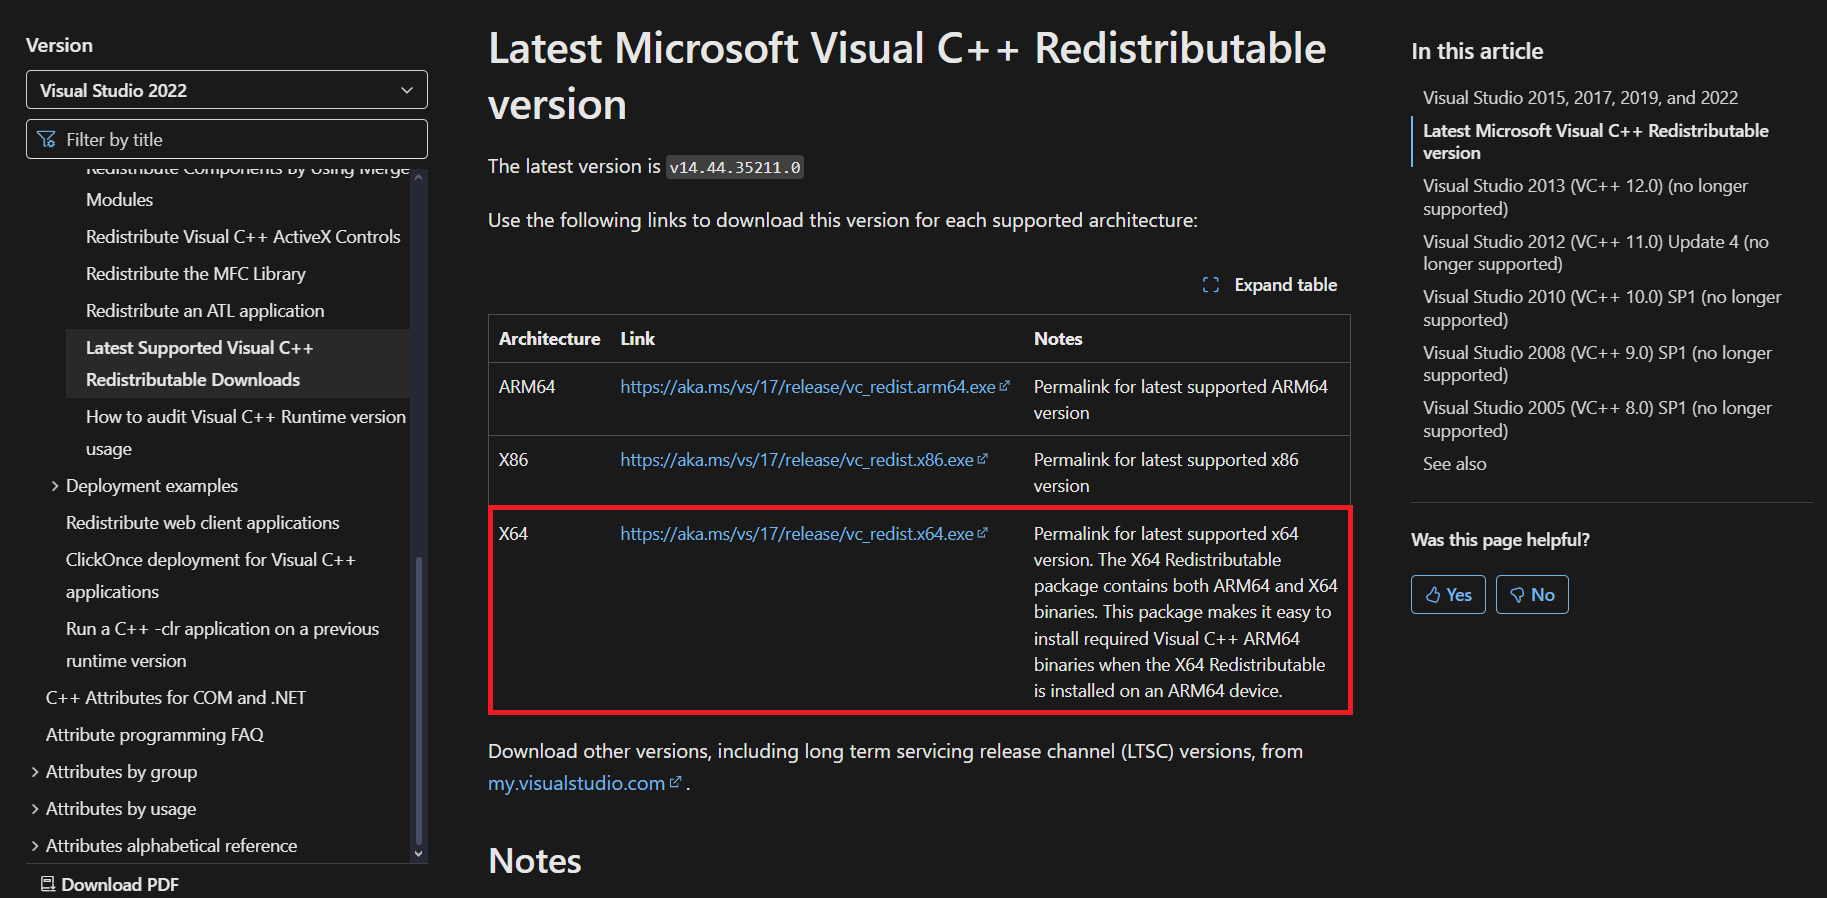Click the sidebar scrollbar down arrow
This screenshot has width=1827, height=898.
(419, 854)
